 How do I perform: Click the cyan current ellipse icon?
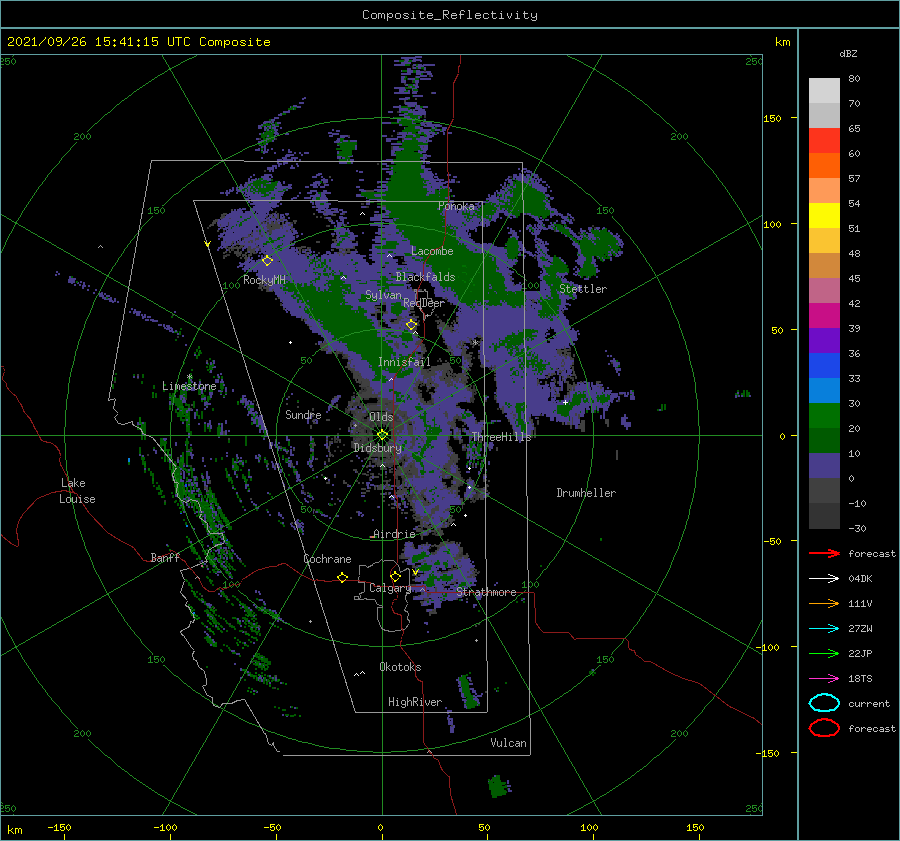[824, 703]
